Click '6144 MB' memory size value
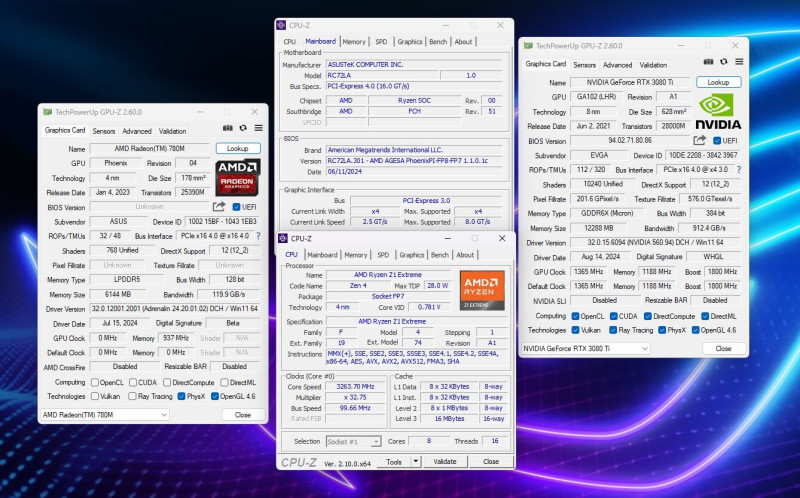Viewport: 800px width, 498px height. pyautogui.click(x=118, y=294)
